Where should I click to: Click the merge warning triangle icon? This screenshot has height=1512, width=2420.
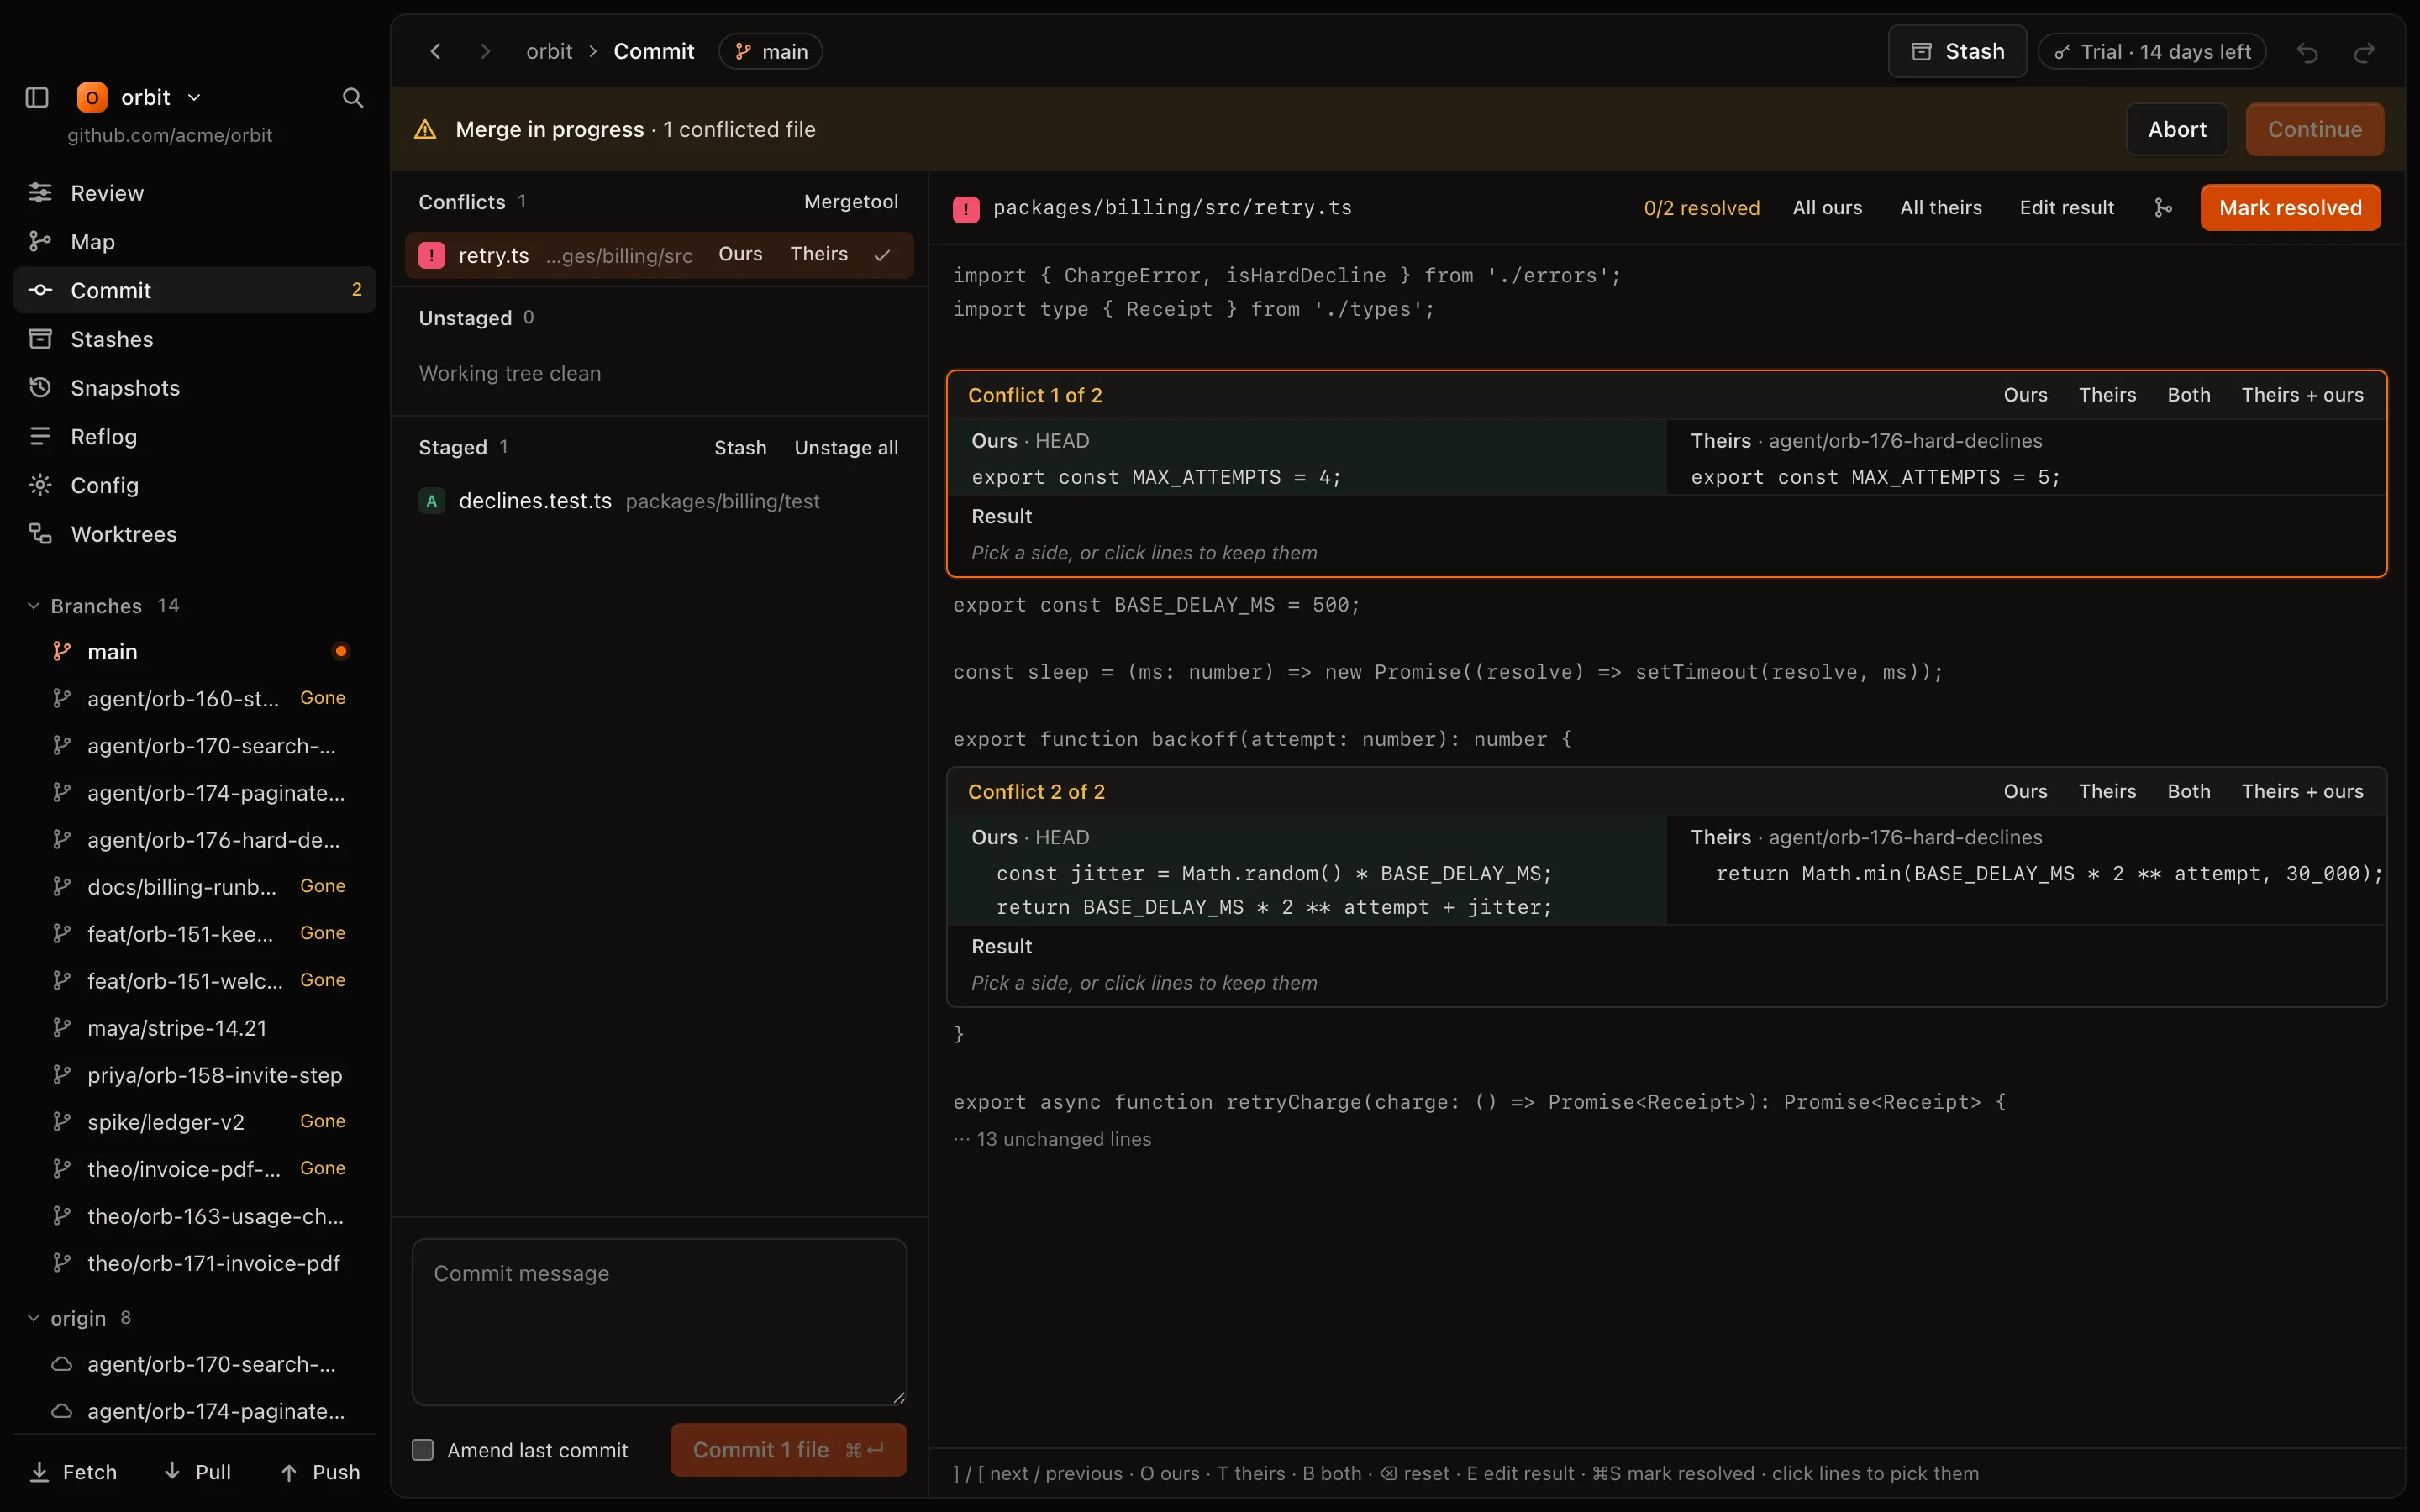point(425,129)
